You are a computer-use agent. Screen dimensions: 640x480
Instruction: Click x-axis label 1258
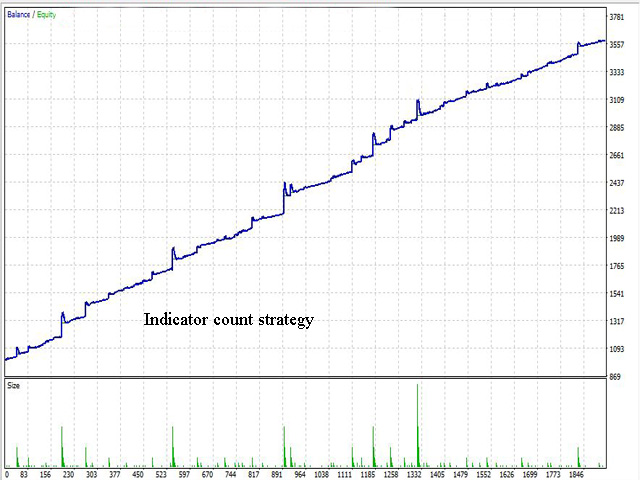[391, 474]
